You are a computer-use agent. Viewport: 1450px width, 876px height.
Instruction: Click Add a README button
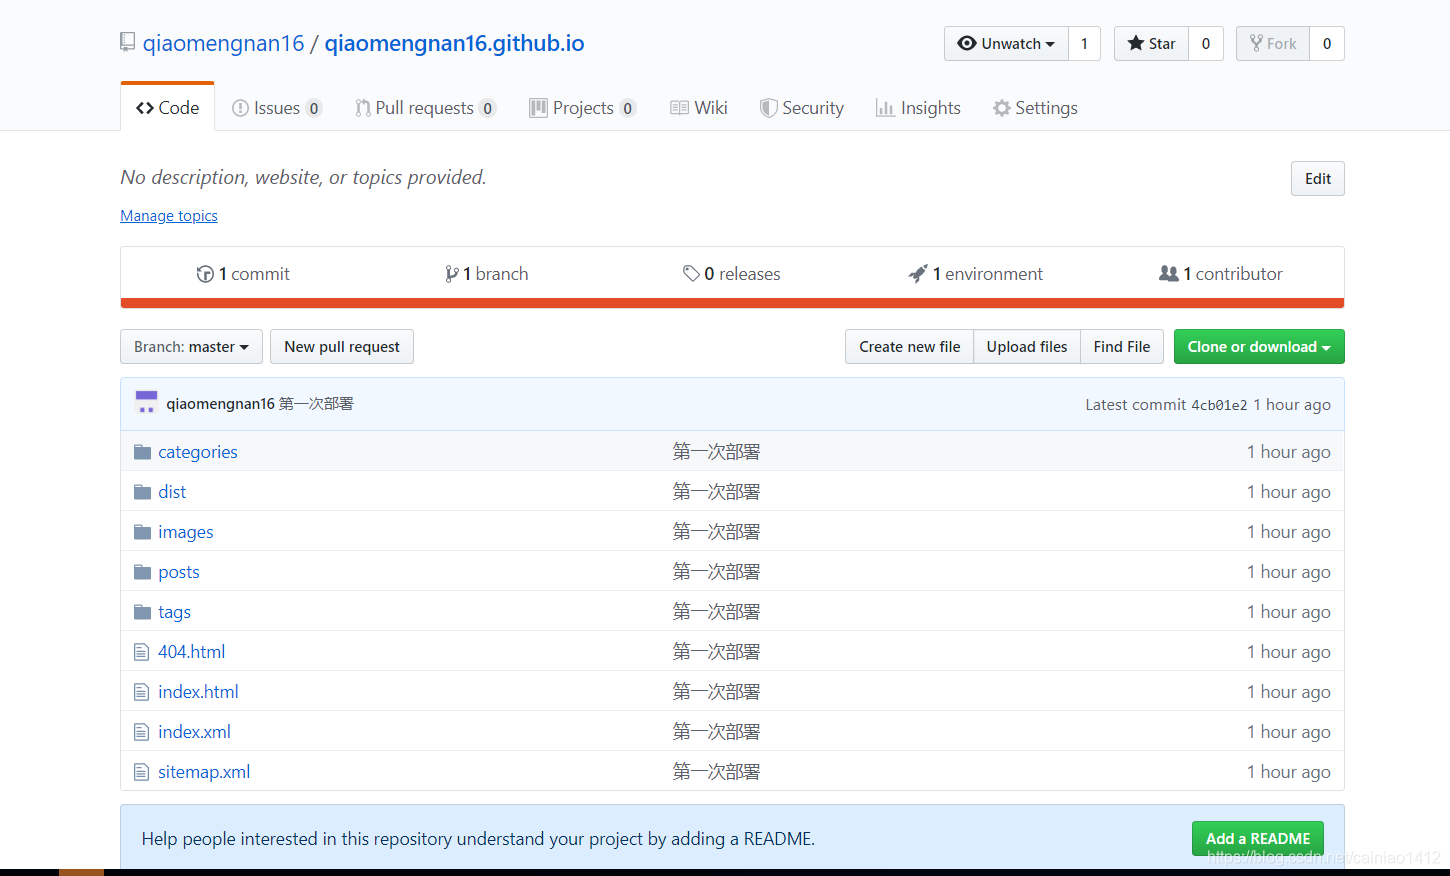click(1258, 838)
